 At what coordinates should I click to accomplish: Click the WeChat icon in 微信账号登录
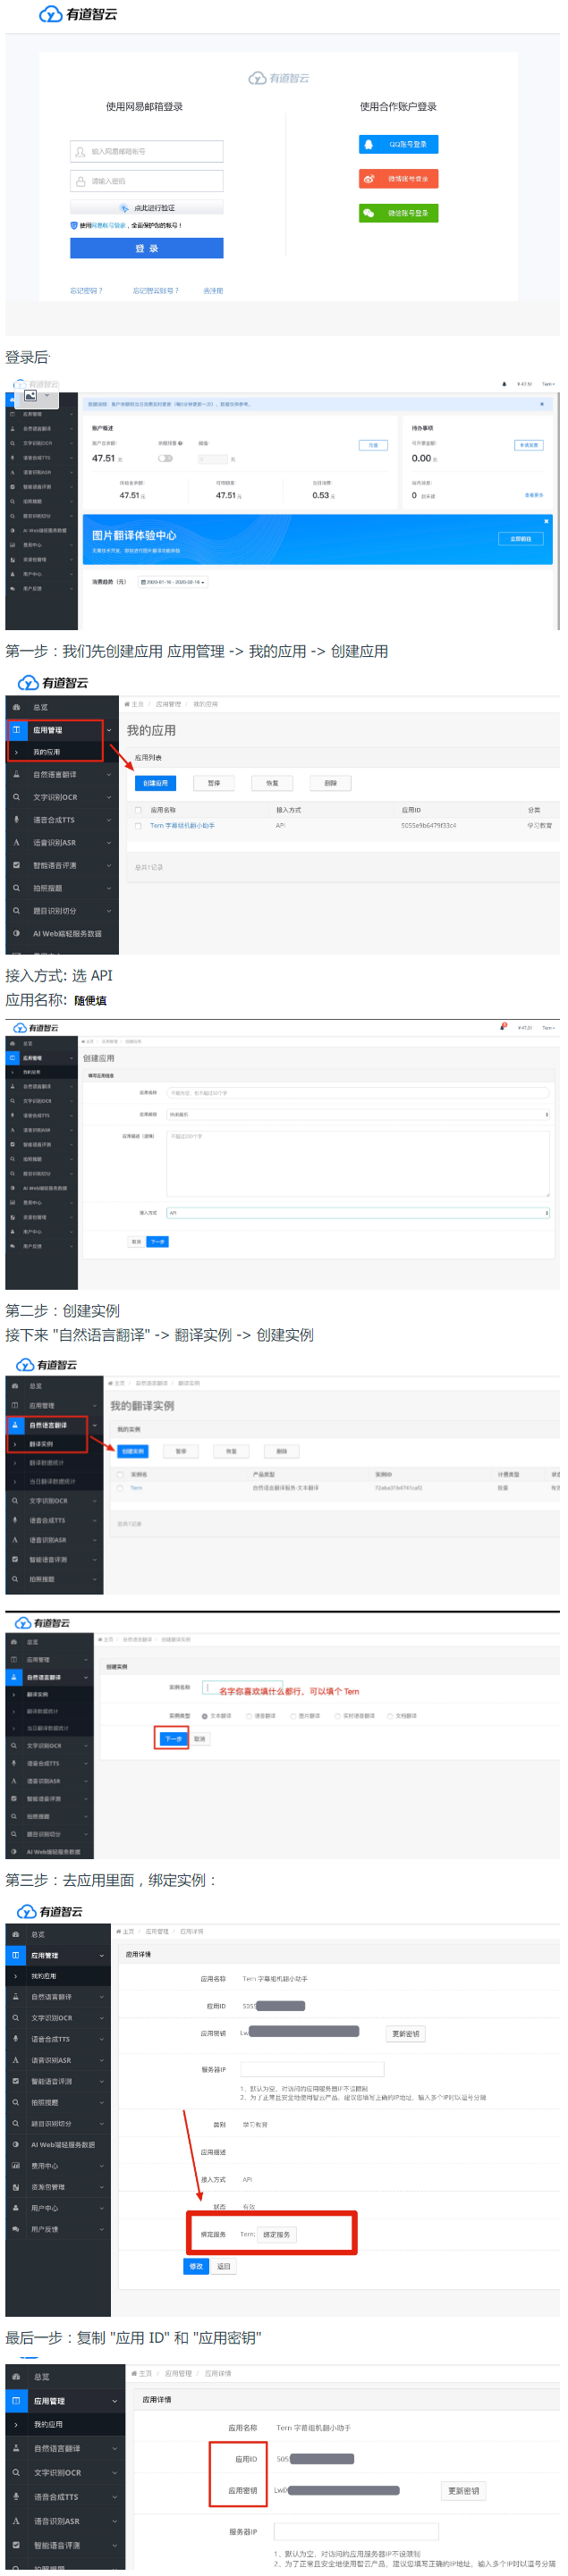369,213
